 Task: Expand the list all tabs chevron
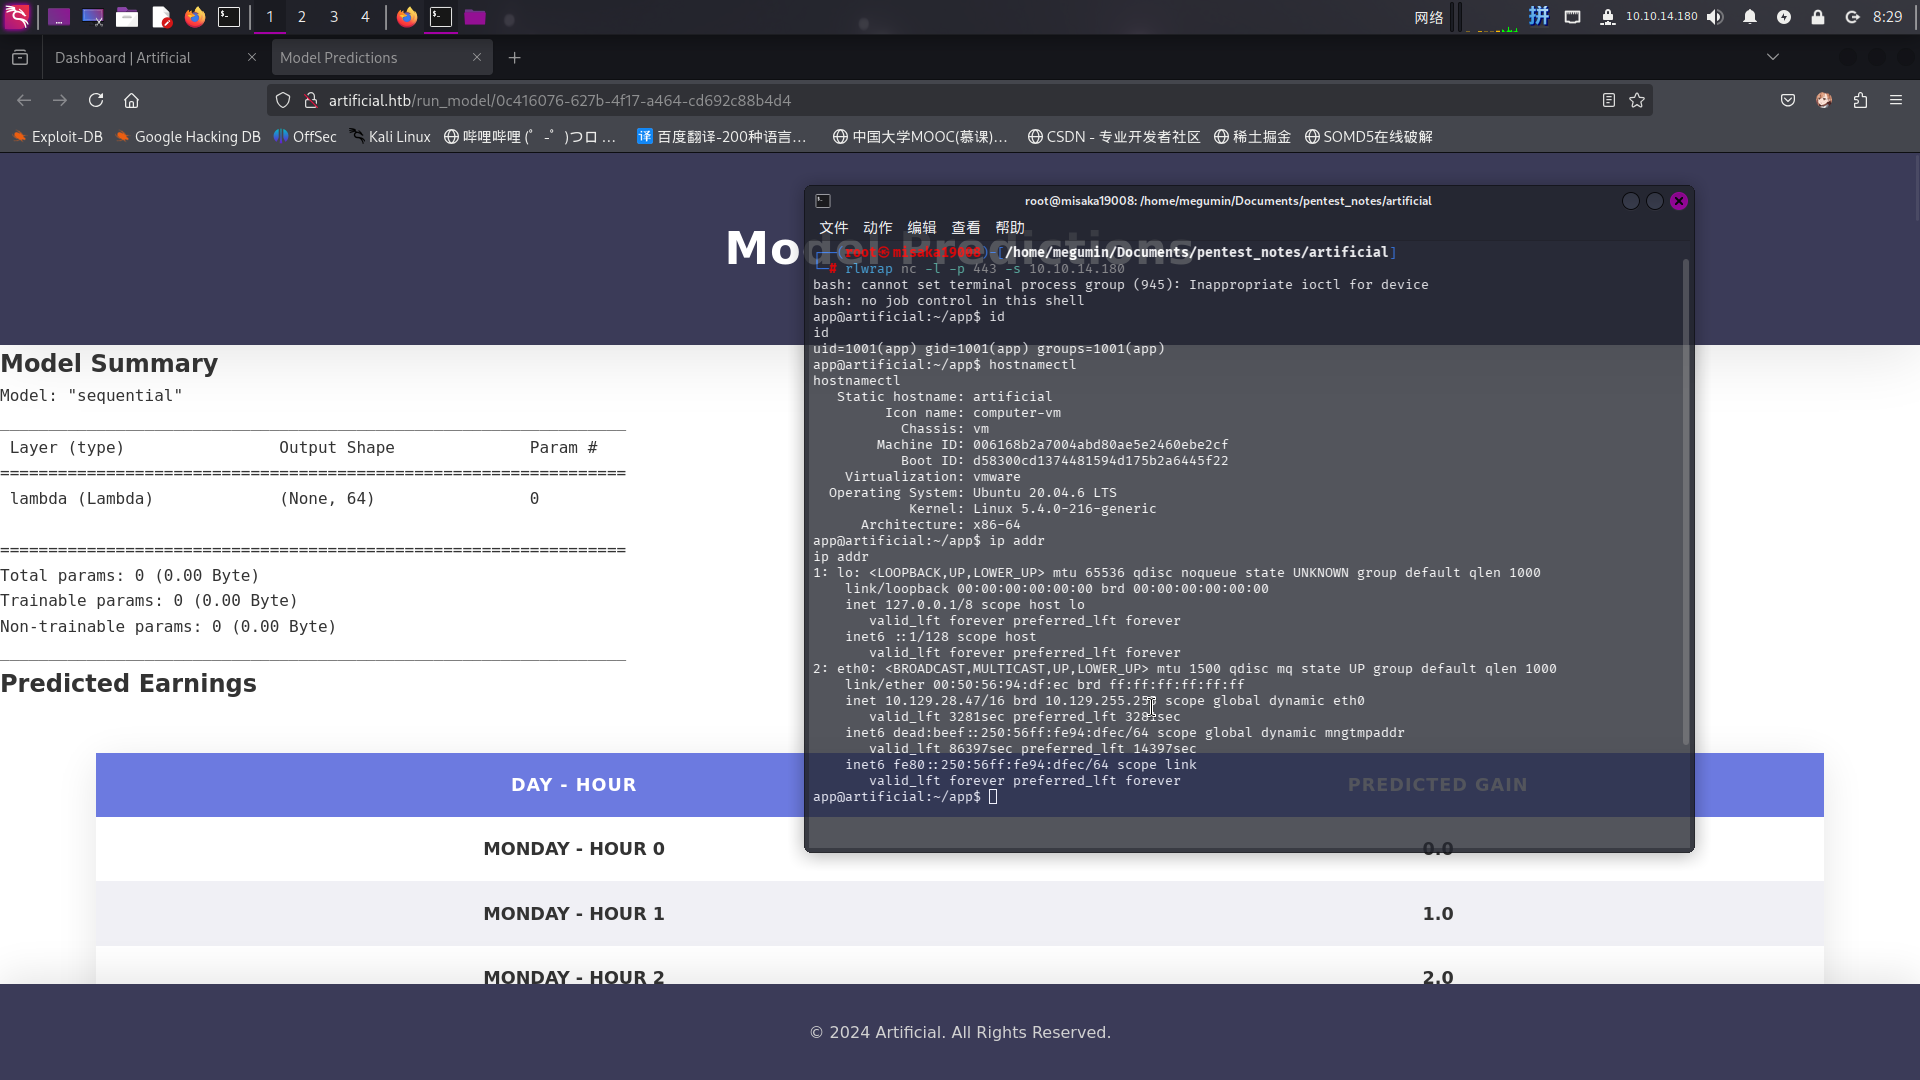(x=1773, y=57)
